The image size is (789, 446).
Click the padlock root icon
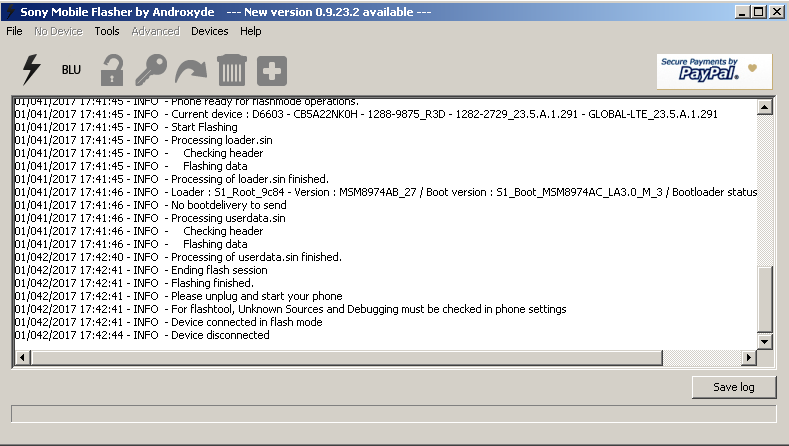[112, 70]
